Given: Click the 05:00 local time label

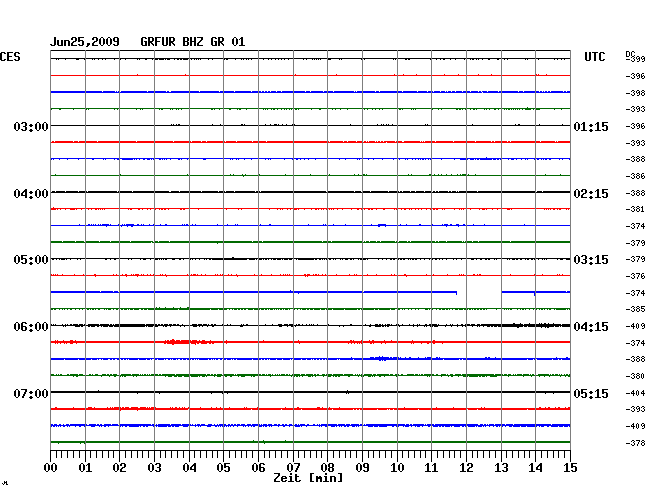Looking at the screenshot, I should point(31,260).
